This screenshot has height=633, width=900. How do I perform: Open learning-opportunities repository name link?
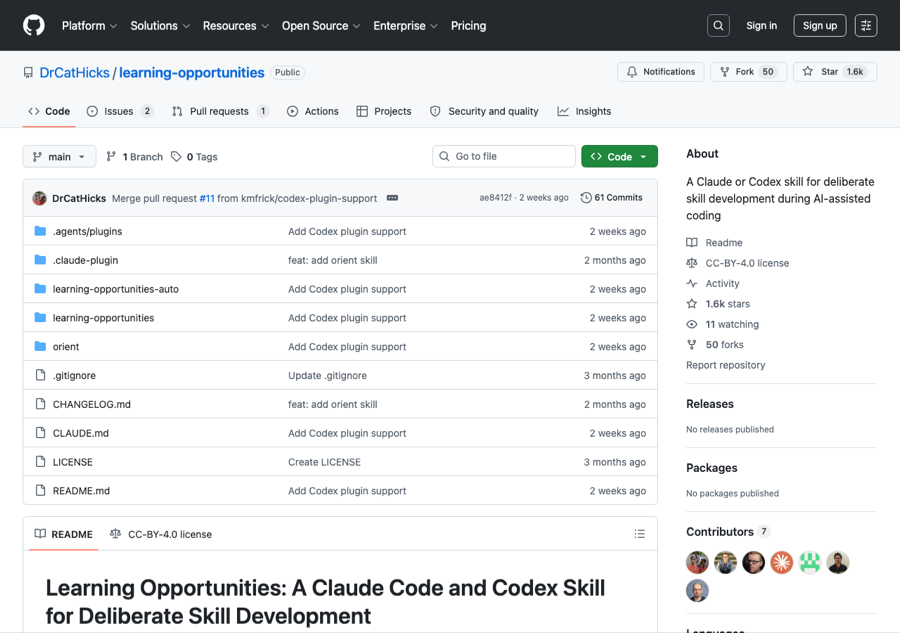tap(192, 73)
